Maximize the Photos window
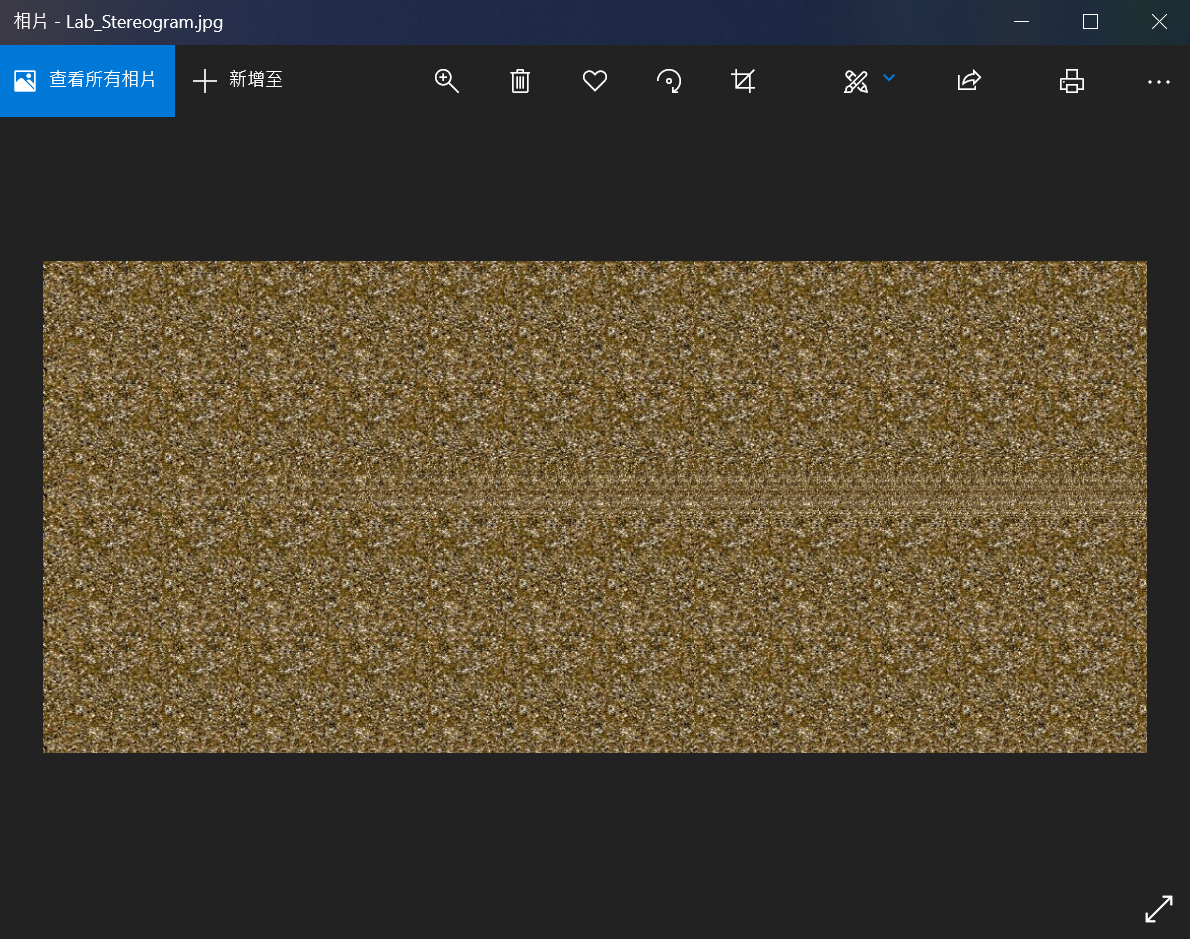This screenshot has width=1190, height=939. point(1090,21)
